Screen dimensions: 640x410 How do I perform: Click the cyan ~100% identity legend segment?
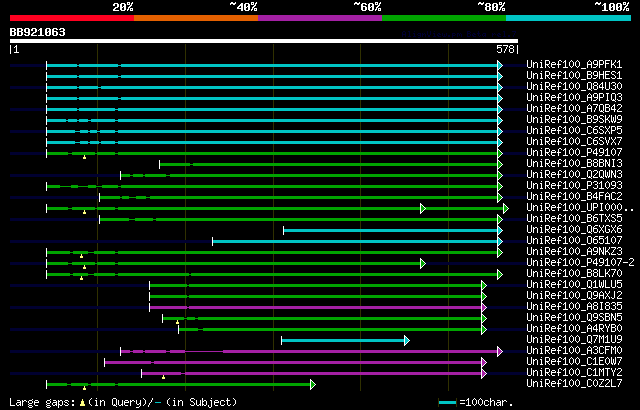pos(569,18)
